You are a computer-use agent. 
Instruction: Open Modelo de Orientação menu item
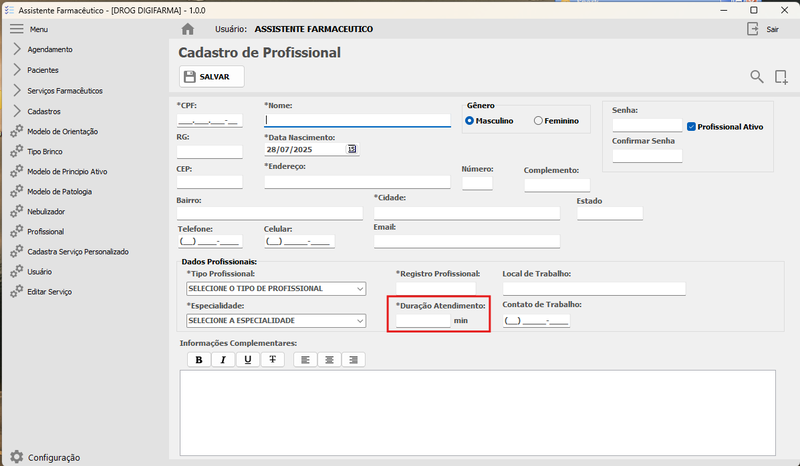[63, 132]
